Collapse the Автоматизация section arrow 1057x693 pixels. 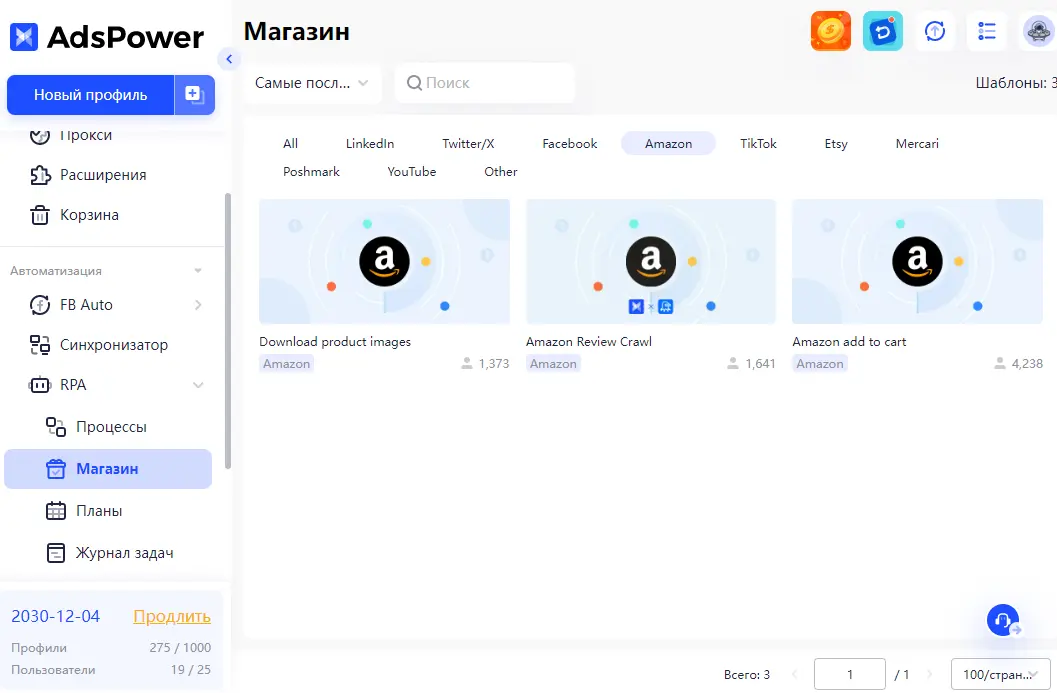coord(198,271)
